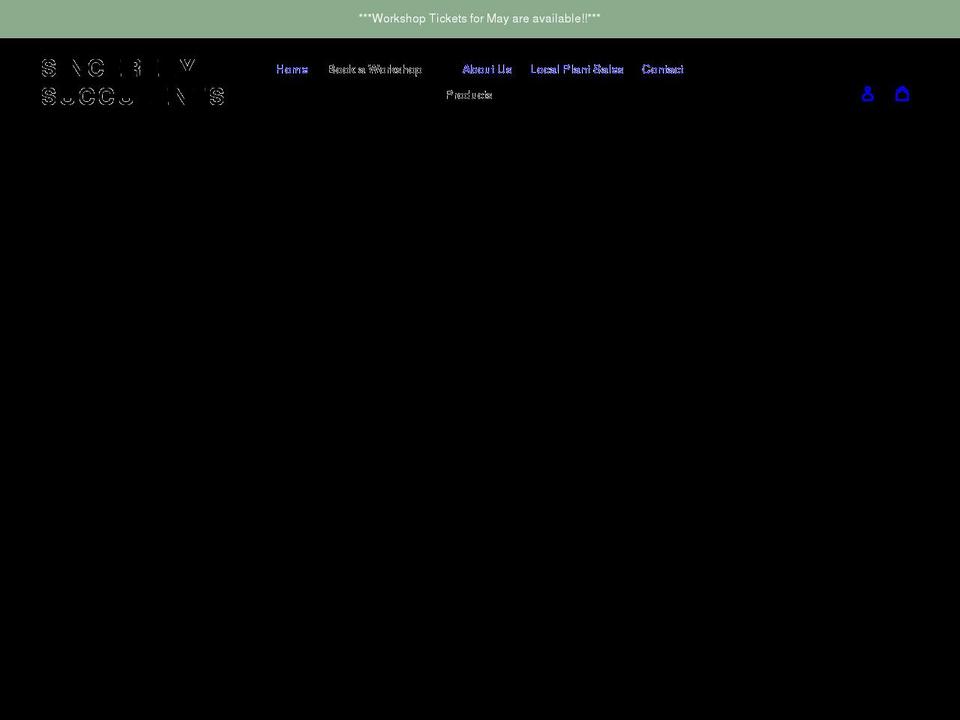View the cart using the bag icon

tap(902, 94)
